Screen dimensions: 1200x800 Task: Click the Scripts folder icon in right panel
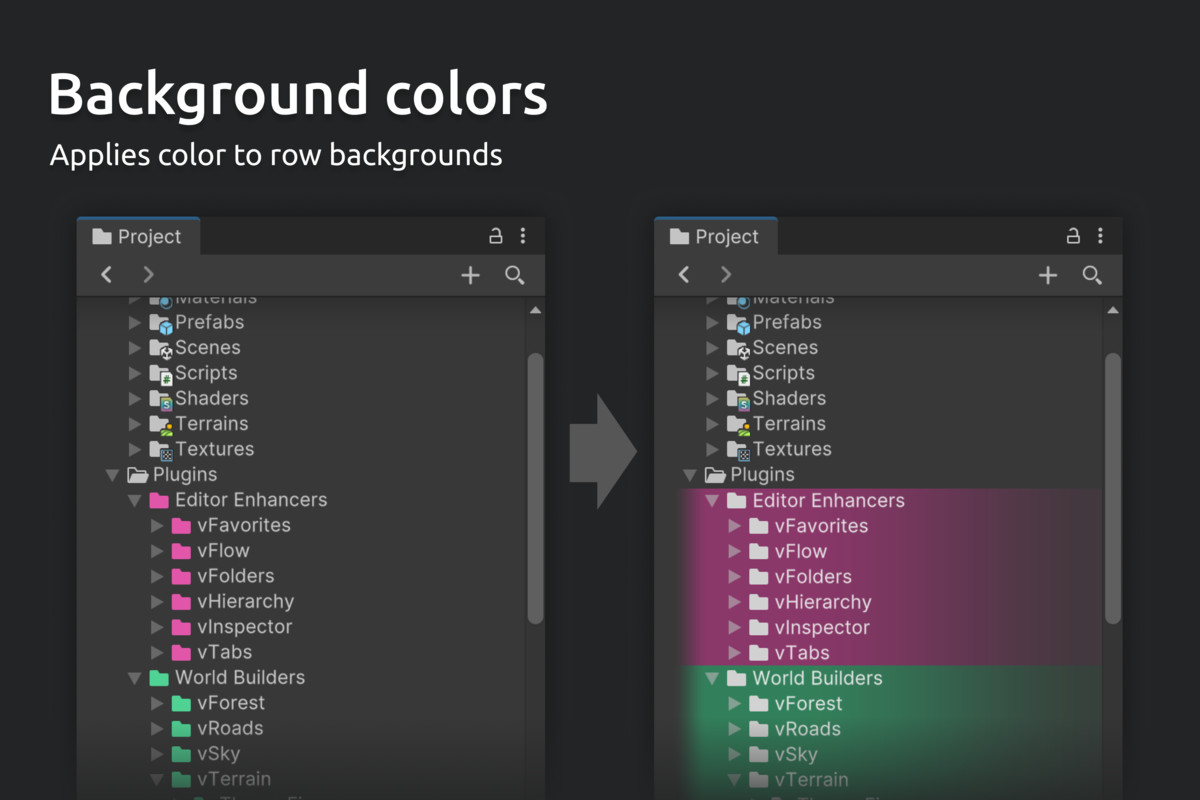click(738, 374)
